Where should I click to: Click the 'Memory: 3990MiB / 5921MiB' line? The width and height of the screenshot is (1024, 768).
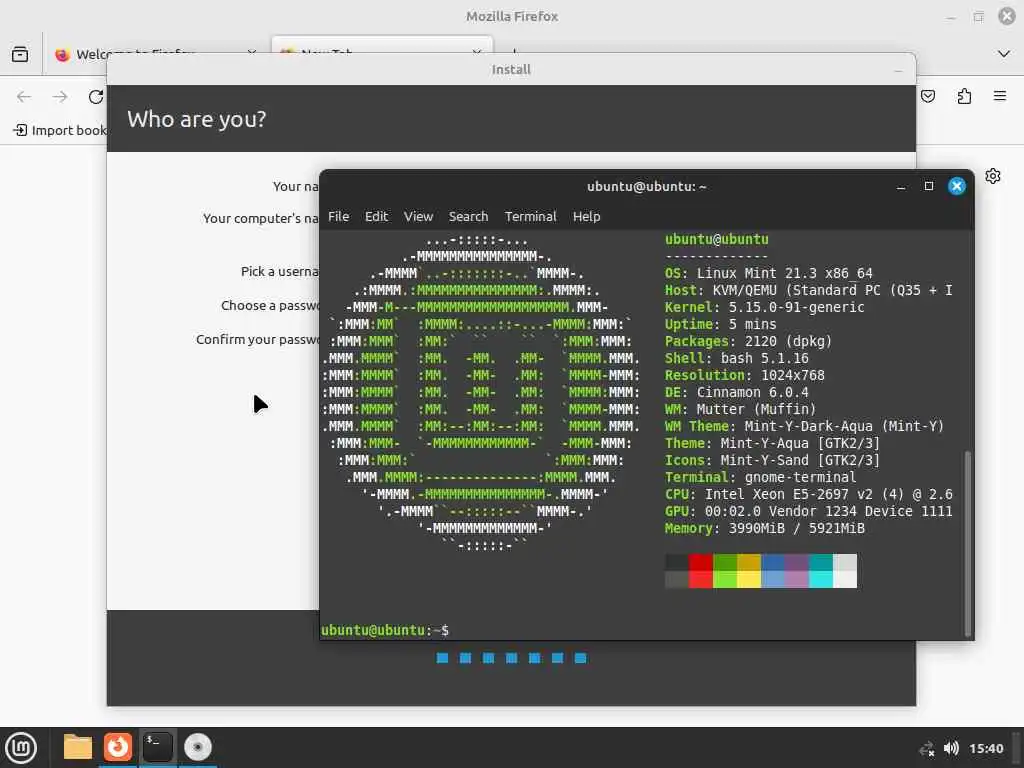pyautogui.click(x=765, y=528)
